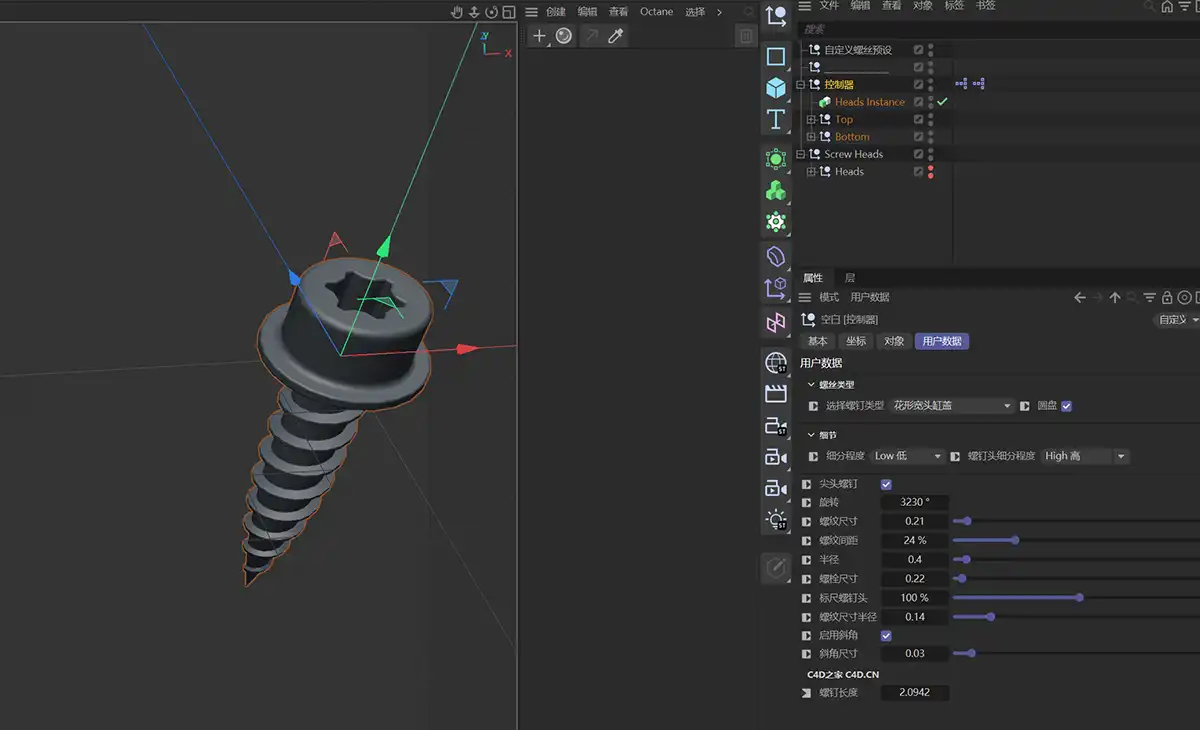1200x730 pixels.
Task: Switch to the 坐标 tab
Action: (x=856, y=341)
